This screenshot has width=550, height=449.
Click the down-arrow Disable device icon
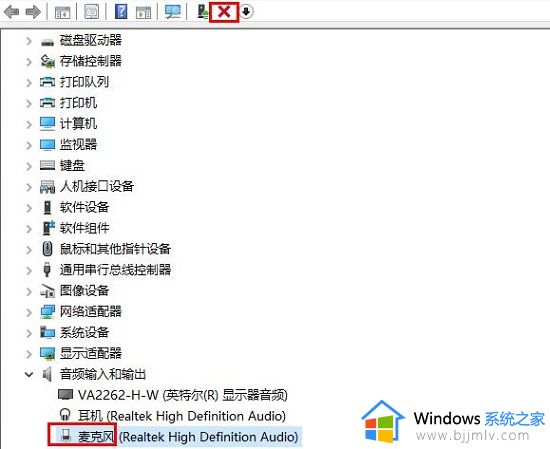click(247, 12)
